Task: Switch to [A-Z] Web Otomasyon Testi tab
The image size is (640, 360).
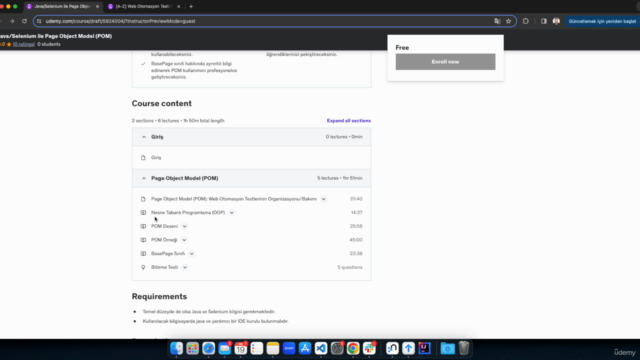Action: click(x=143, y=7)
